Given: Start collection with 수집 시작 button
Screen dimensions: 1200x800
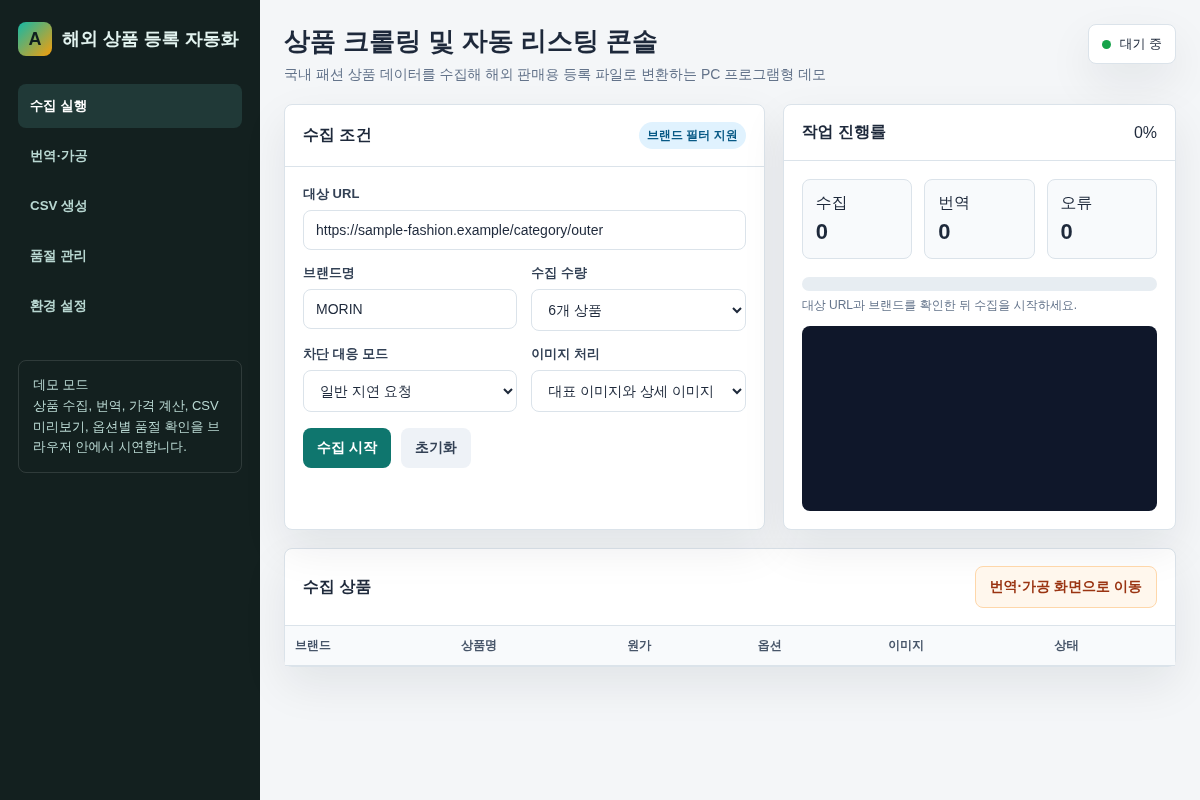Looking at the screenshot, I should point(347,448).
